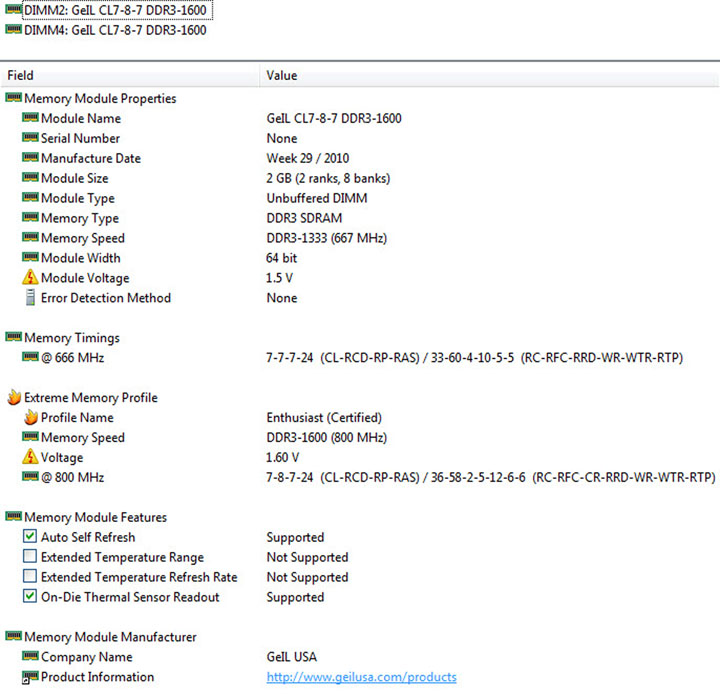Select the 64 bit value
720x697 pixels.
tap(281, 258)
